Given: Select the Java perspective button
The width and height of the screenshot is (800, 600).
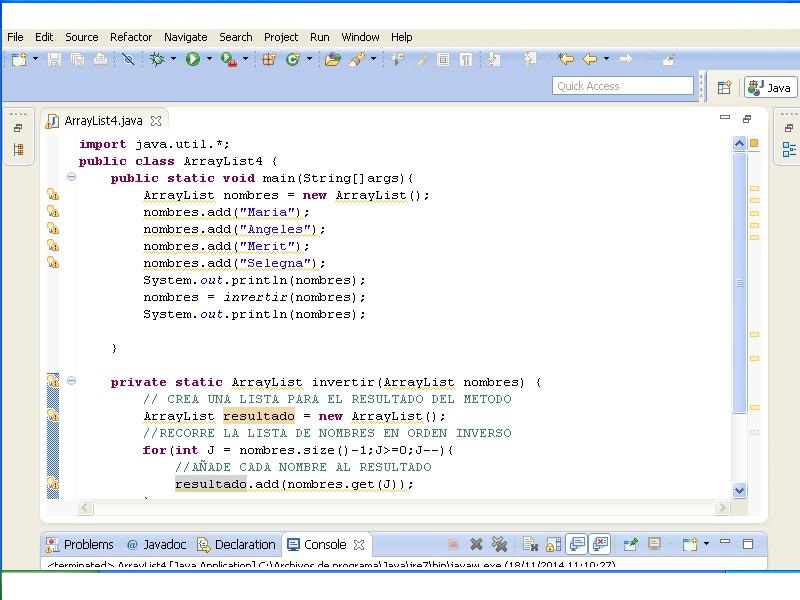Looking at the screenshot, I should (x=770, y=88).
